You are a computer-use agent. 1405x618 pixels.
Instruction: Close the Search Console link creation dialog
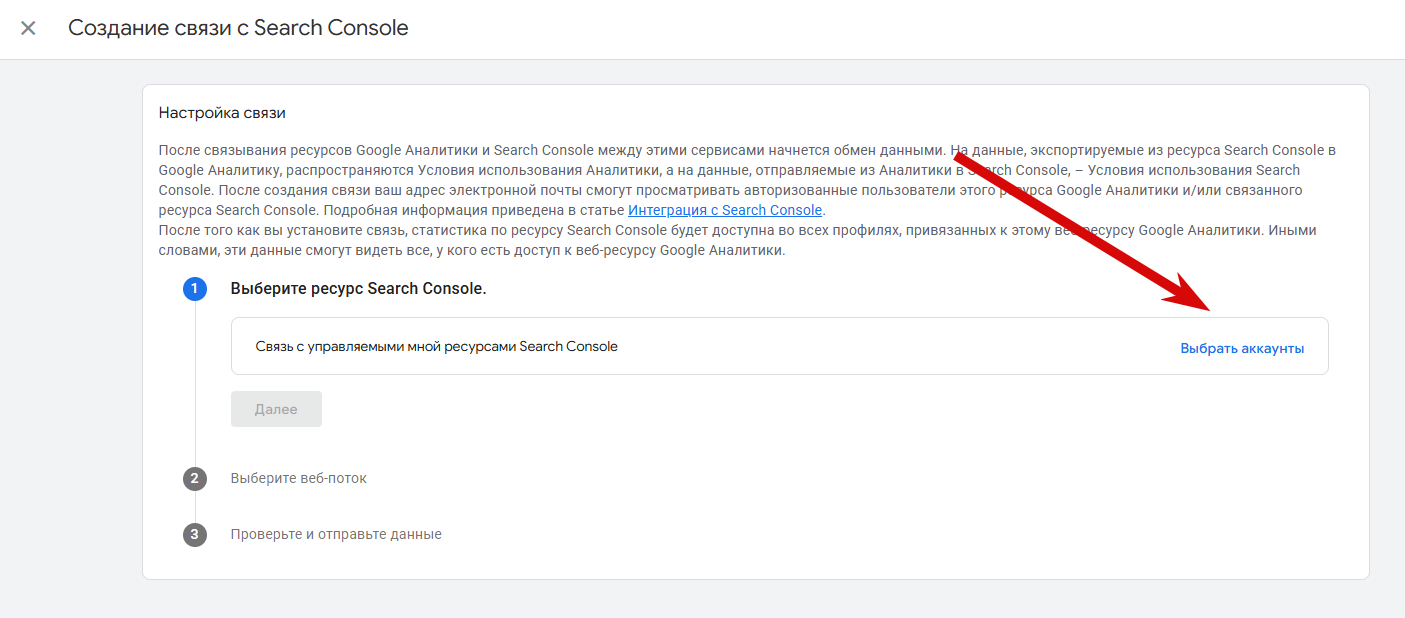(28, 28)
